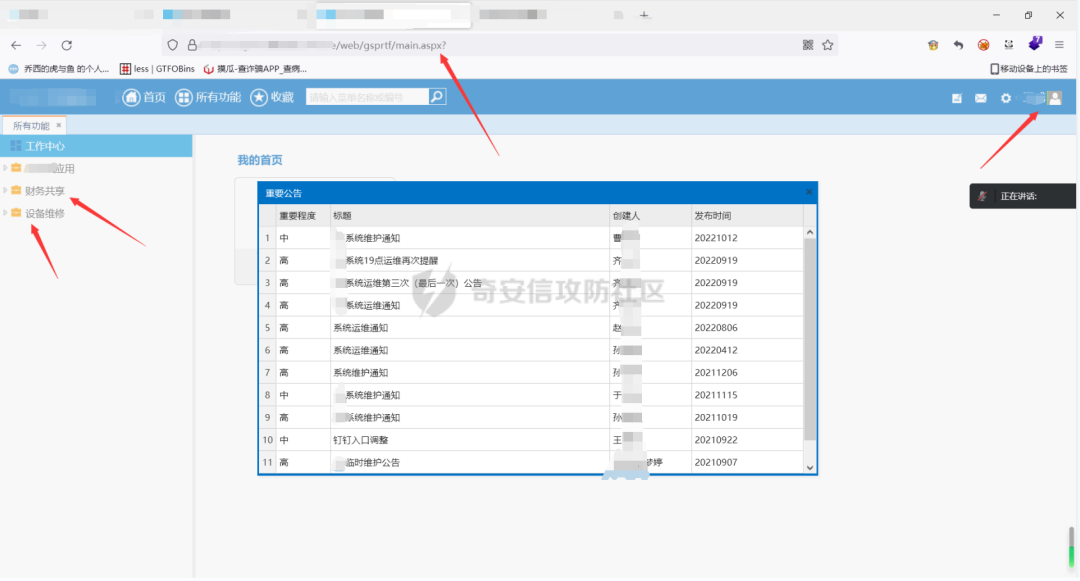The height and width of the screenshot is (581, 1080).
Task: Click the search menu input field
Action: point(367,97)
